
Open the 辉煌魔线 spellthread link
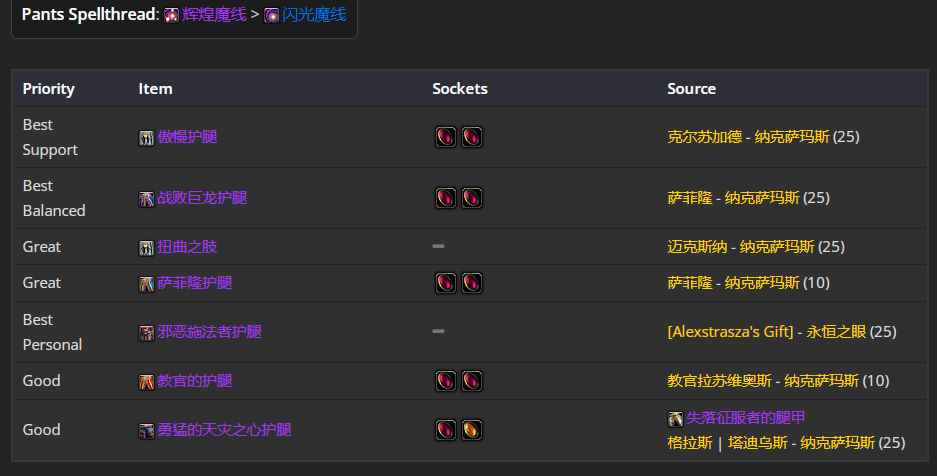(x=215, y=15)
